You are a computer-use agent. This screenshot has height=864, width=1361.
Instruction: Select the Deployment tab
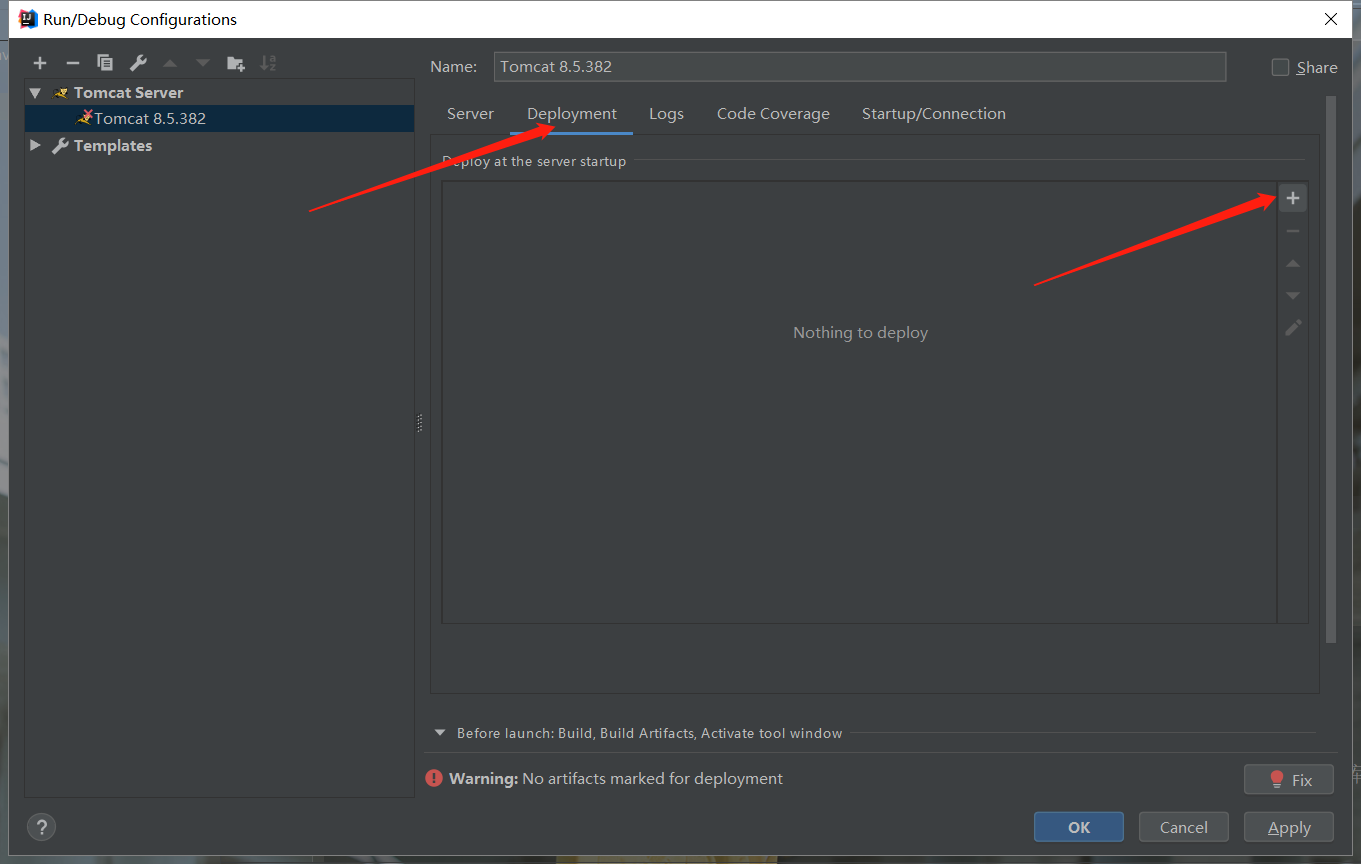pyautogui.click(x=572, y=114)
